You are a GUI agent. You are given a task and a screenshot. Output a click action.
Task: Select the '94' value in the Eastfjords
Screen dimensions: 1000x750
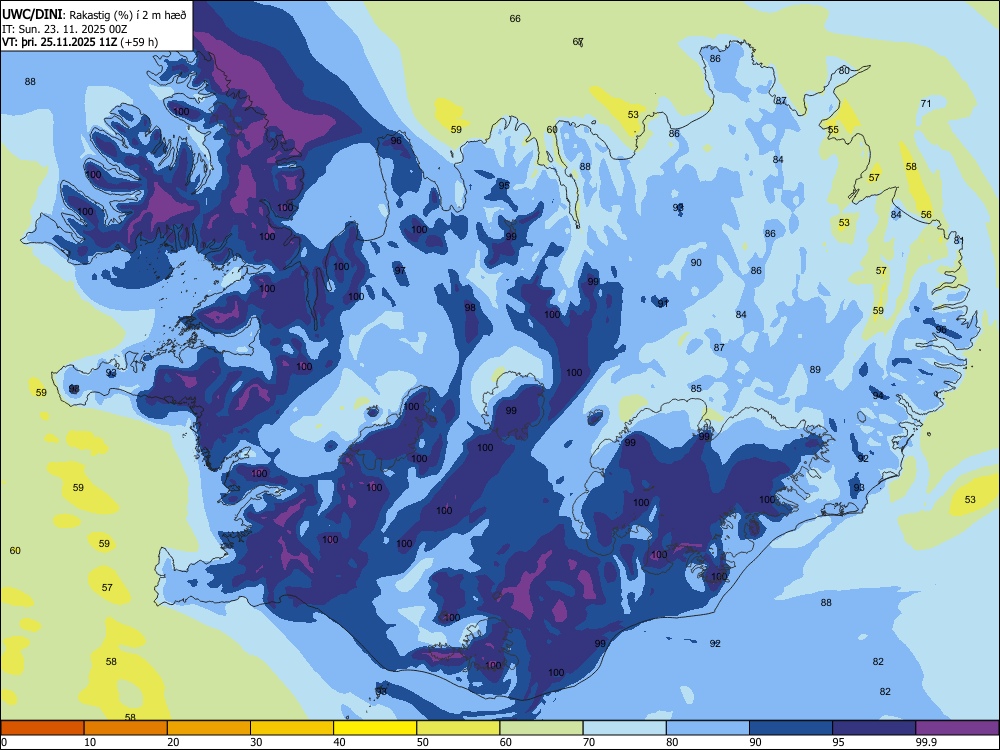[878, 395]
